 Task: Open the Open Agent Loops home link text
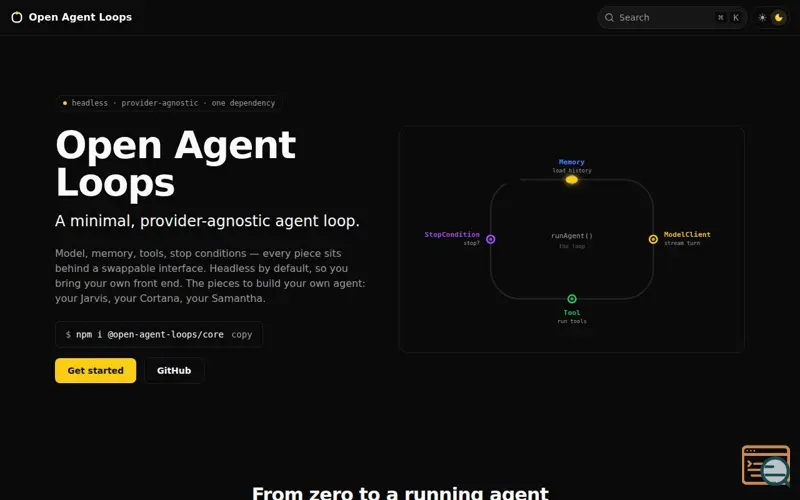[80, 17]
